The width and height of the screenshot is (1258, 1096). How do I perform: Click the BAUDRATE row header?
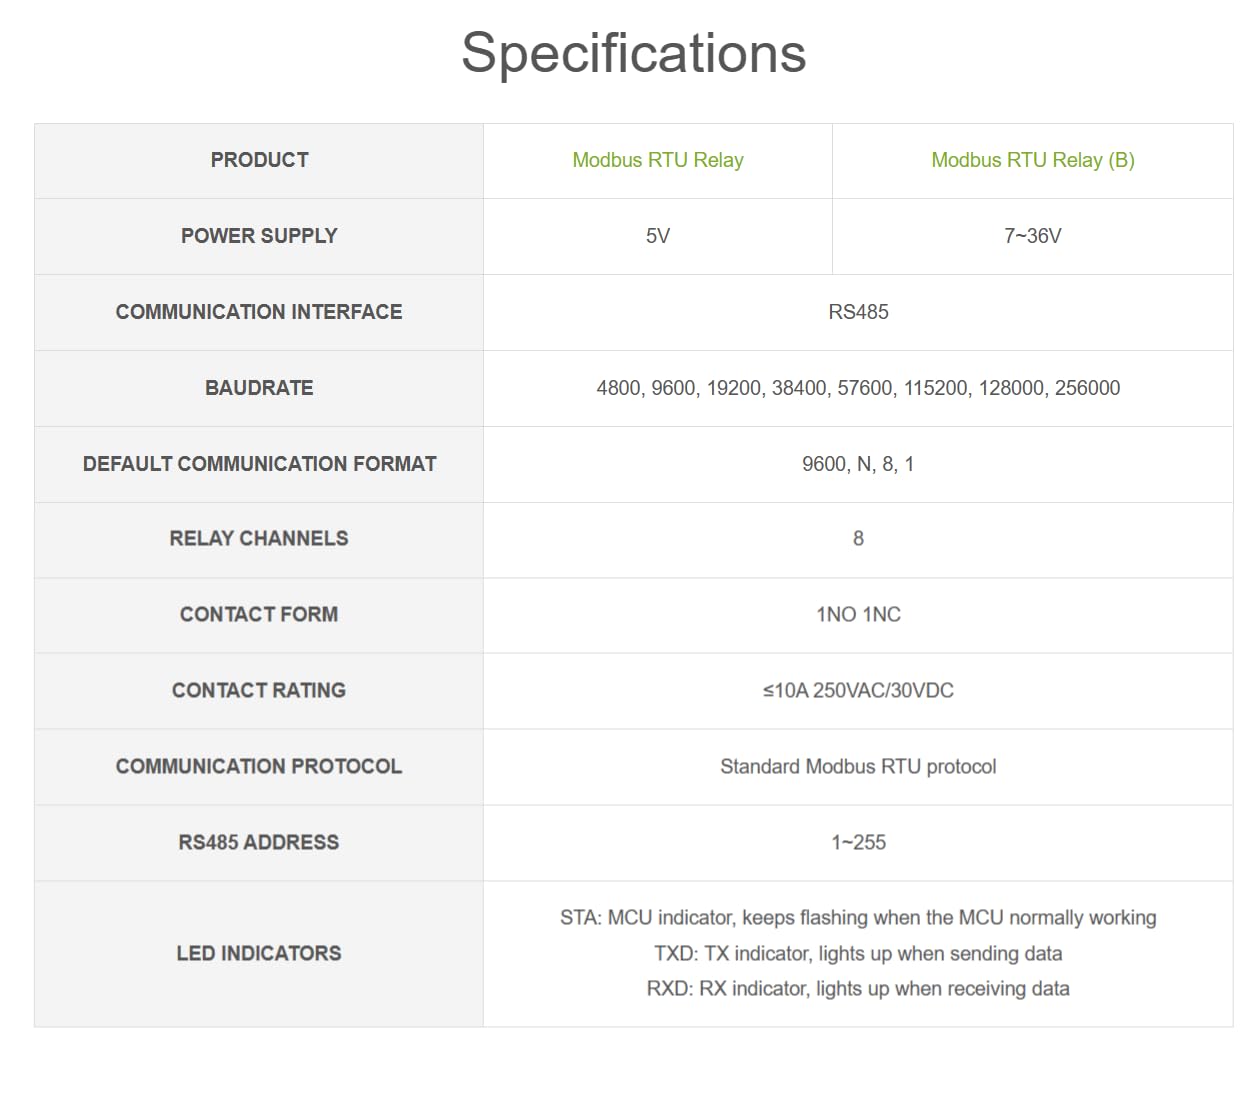coord(259,388)
